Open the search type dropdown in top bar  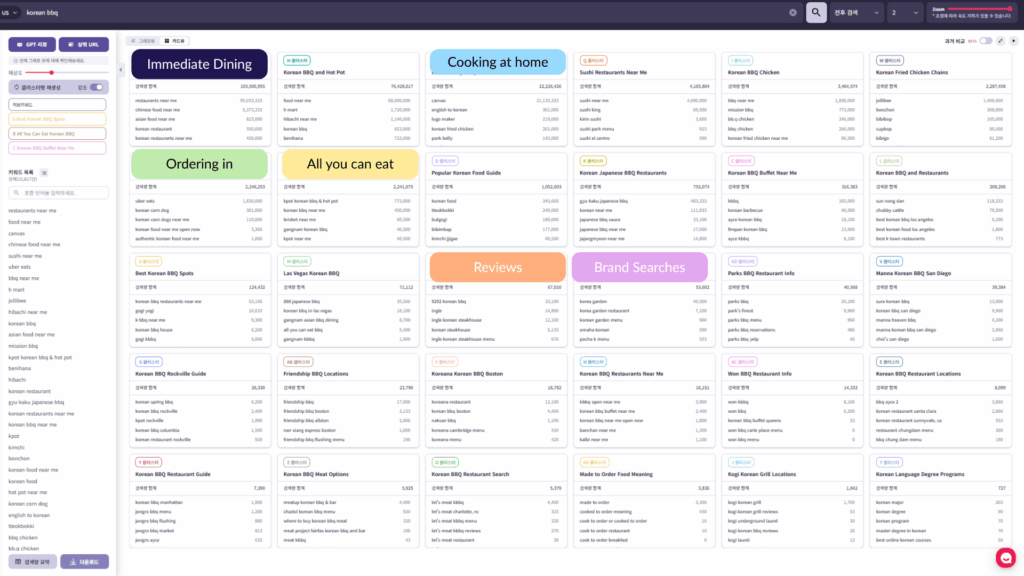856,12
